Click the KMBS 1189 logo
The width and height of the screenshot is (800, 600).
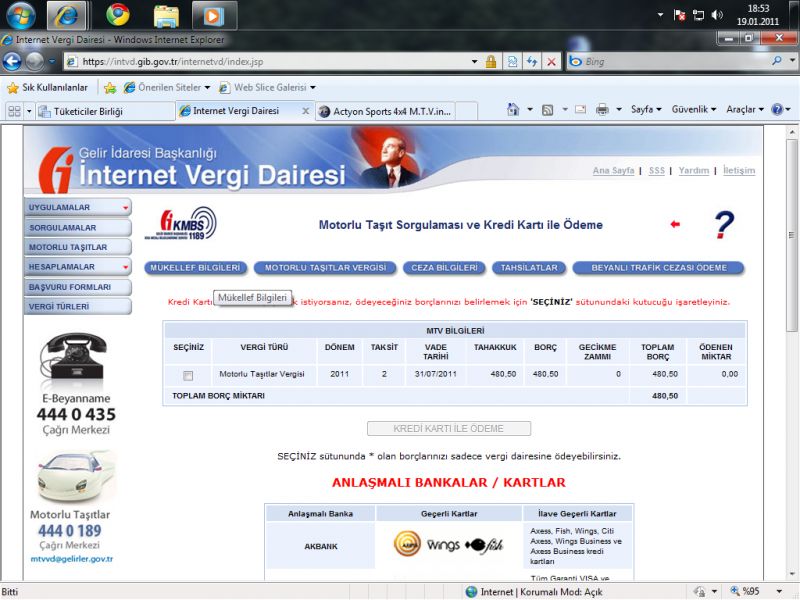182,224
